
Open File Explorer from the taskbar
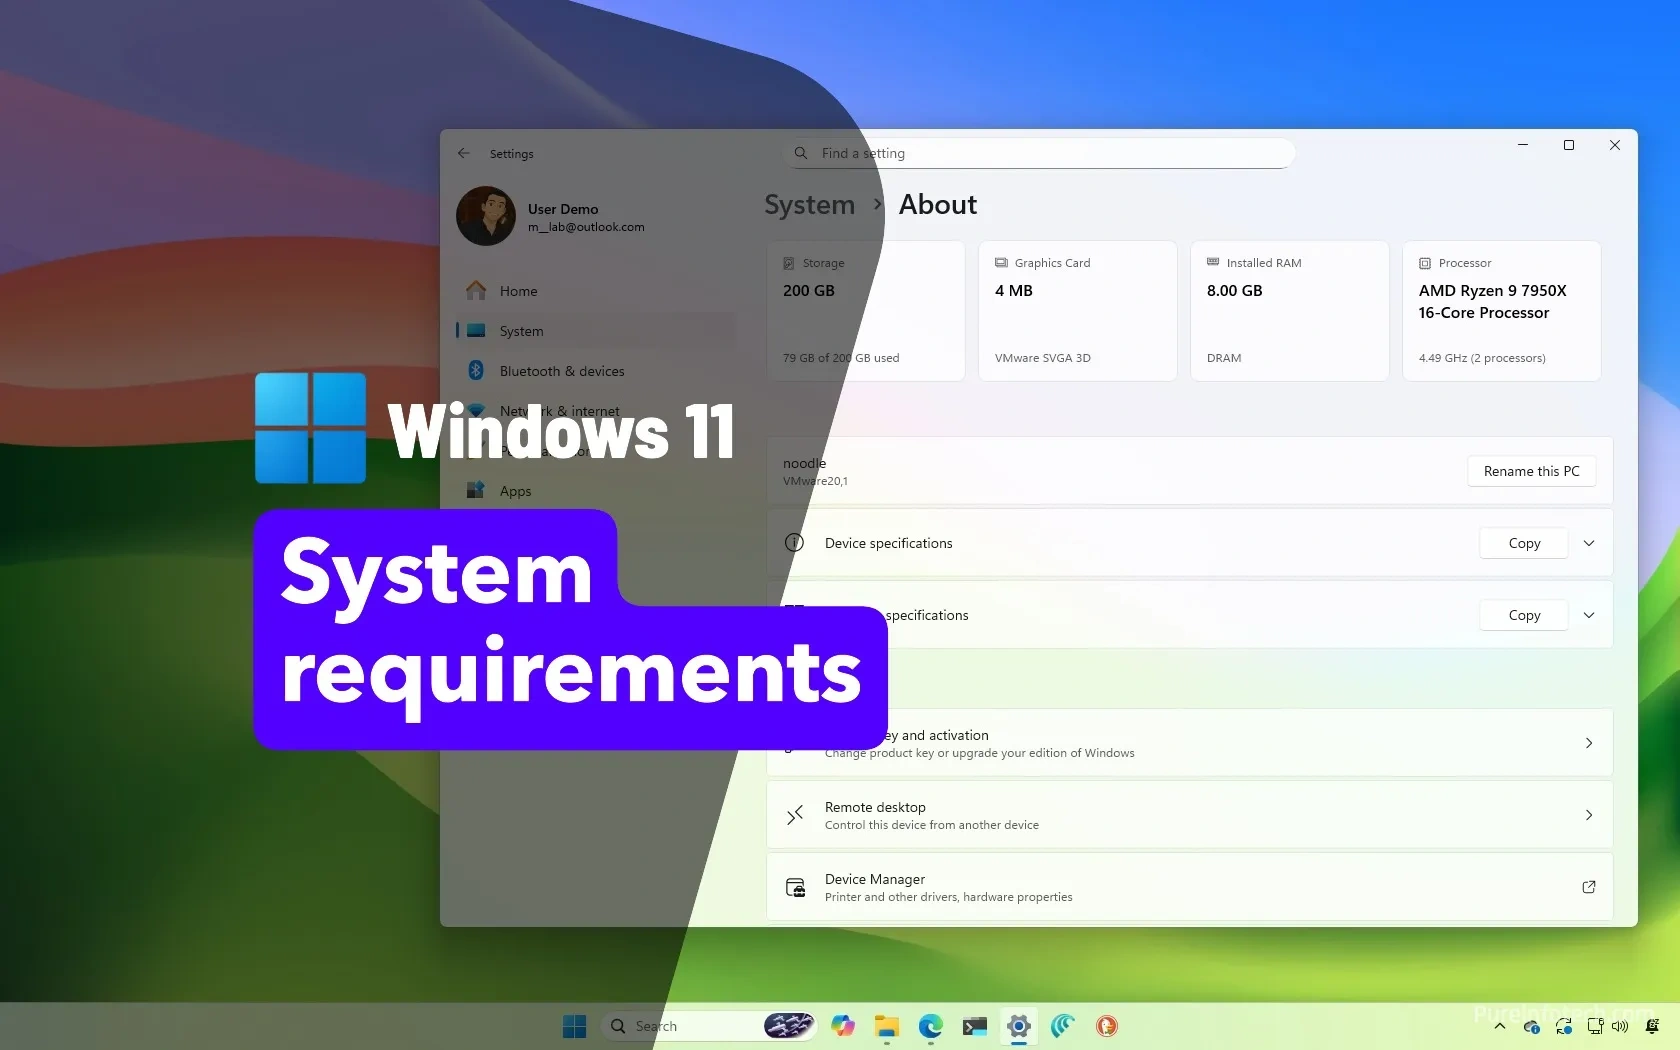tap(886, 1026)
